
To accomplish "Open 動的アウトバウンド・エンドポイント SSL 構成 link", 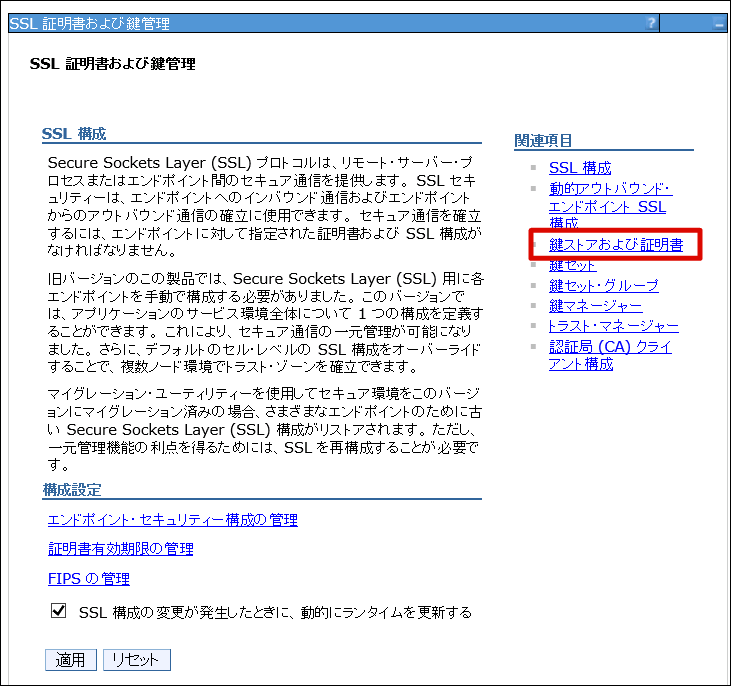I will click(610, 206).
